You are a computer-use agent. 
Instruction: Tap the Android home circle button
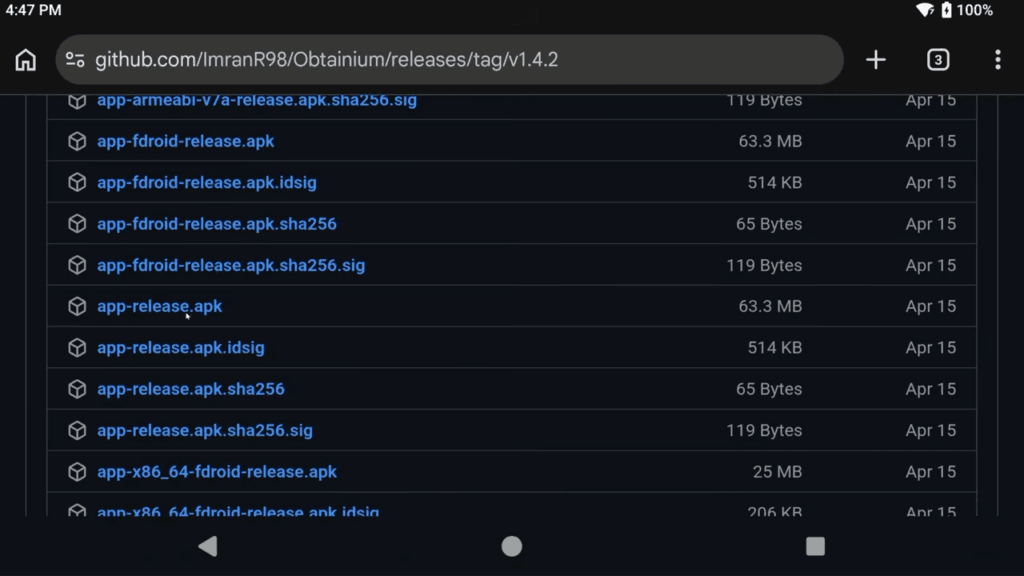point(511,546)
